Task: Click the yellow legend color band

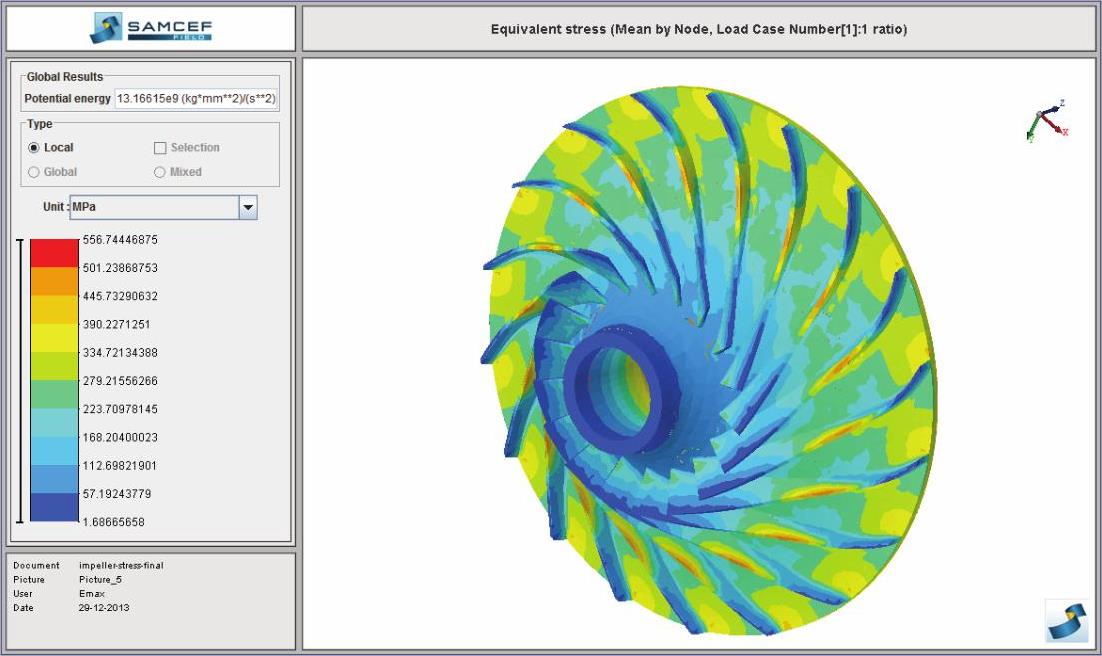Action: [x=54, y=338]
